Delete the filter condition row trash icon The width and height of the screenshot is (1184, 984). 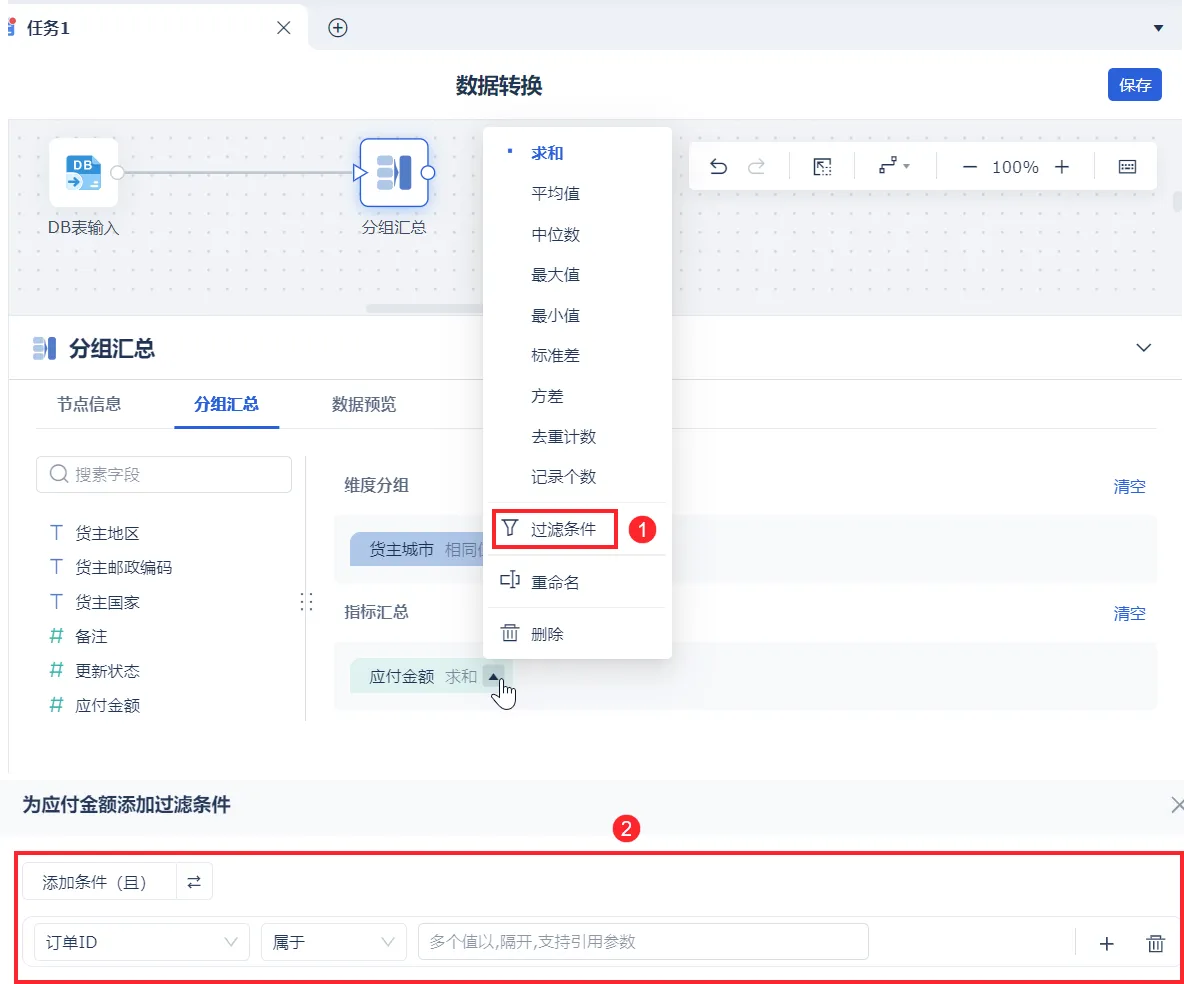click(x=1155, y=942)
